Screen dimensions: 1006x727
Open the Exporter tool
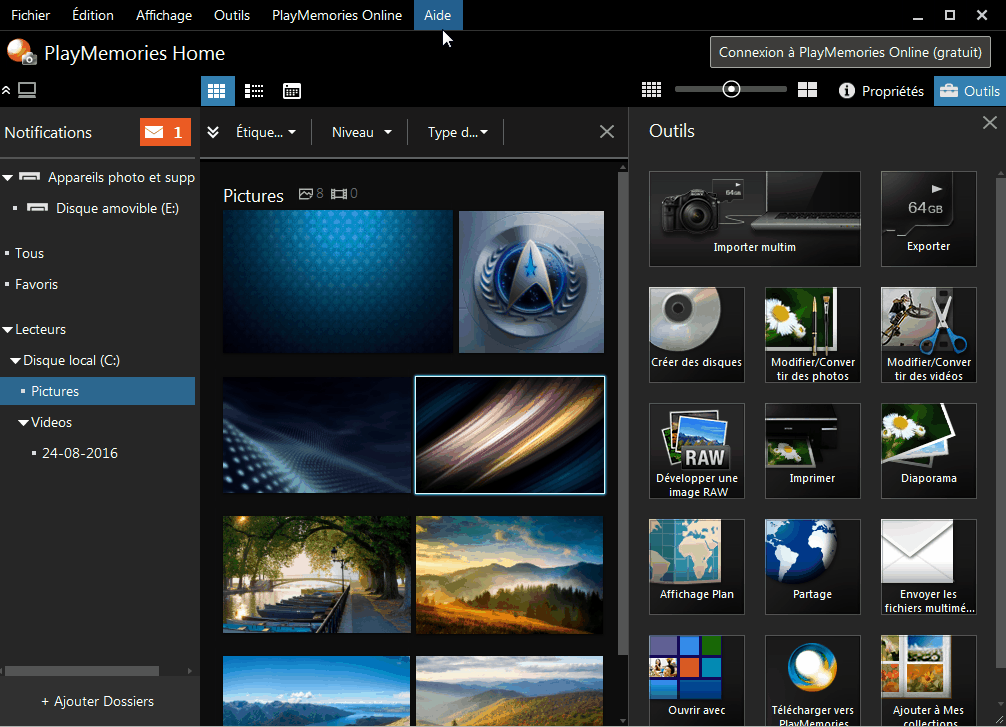pos(928,219)
